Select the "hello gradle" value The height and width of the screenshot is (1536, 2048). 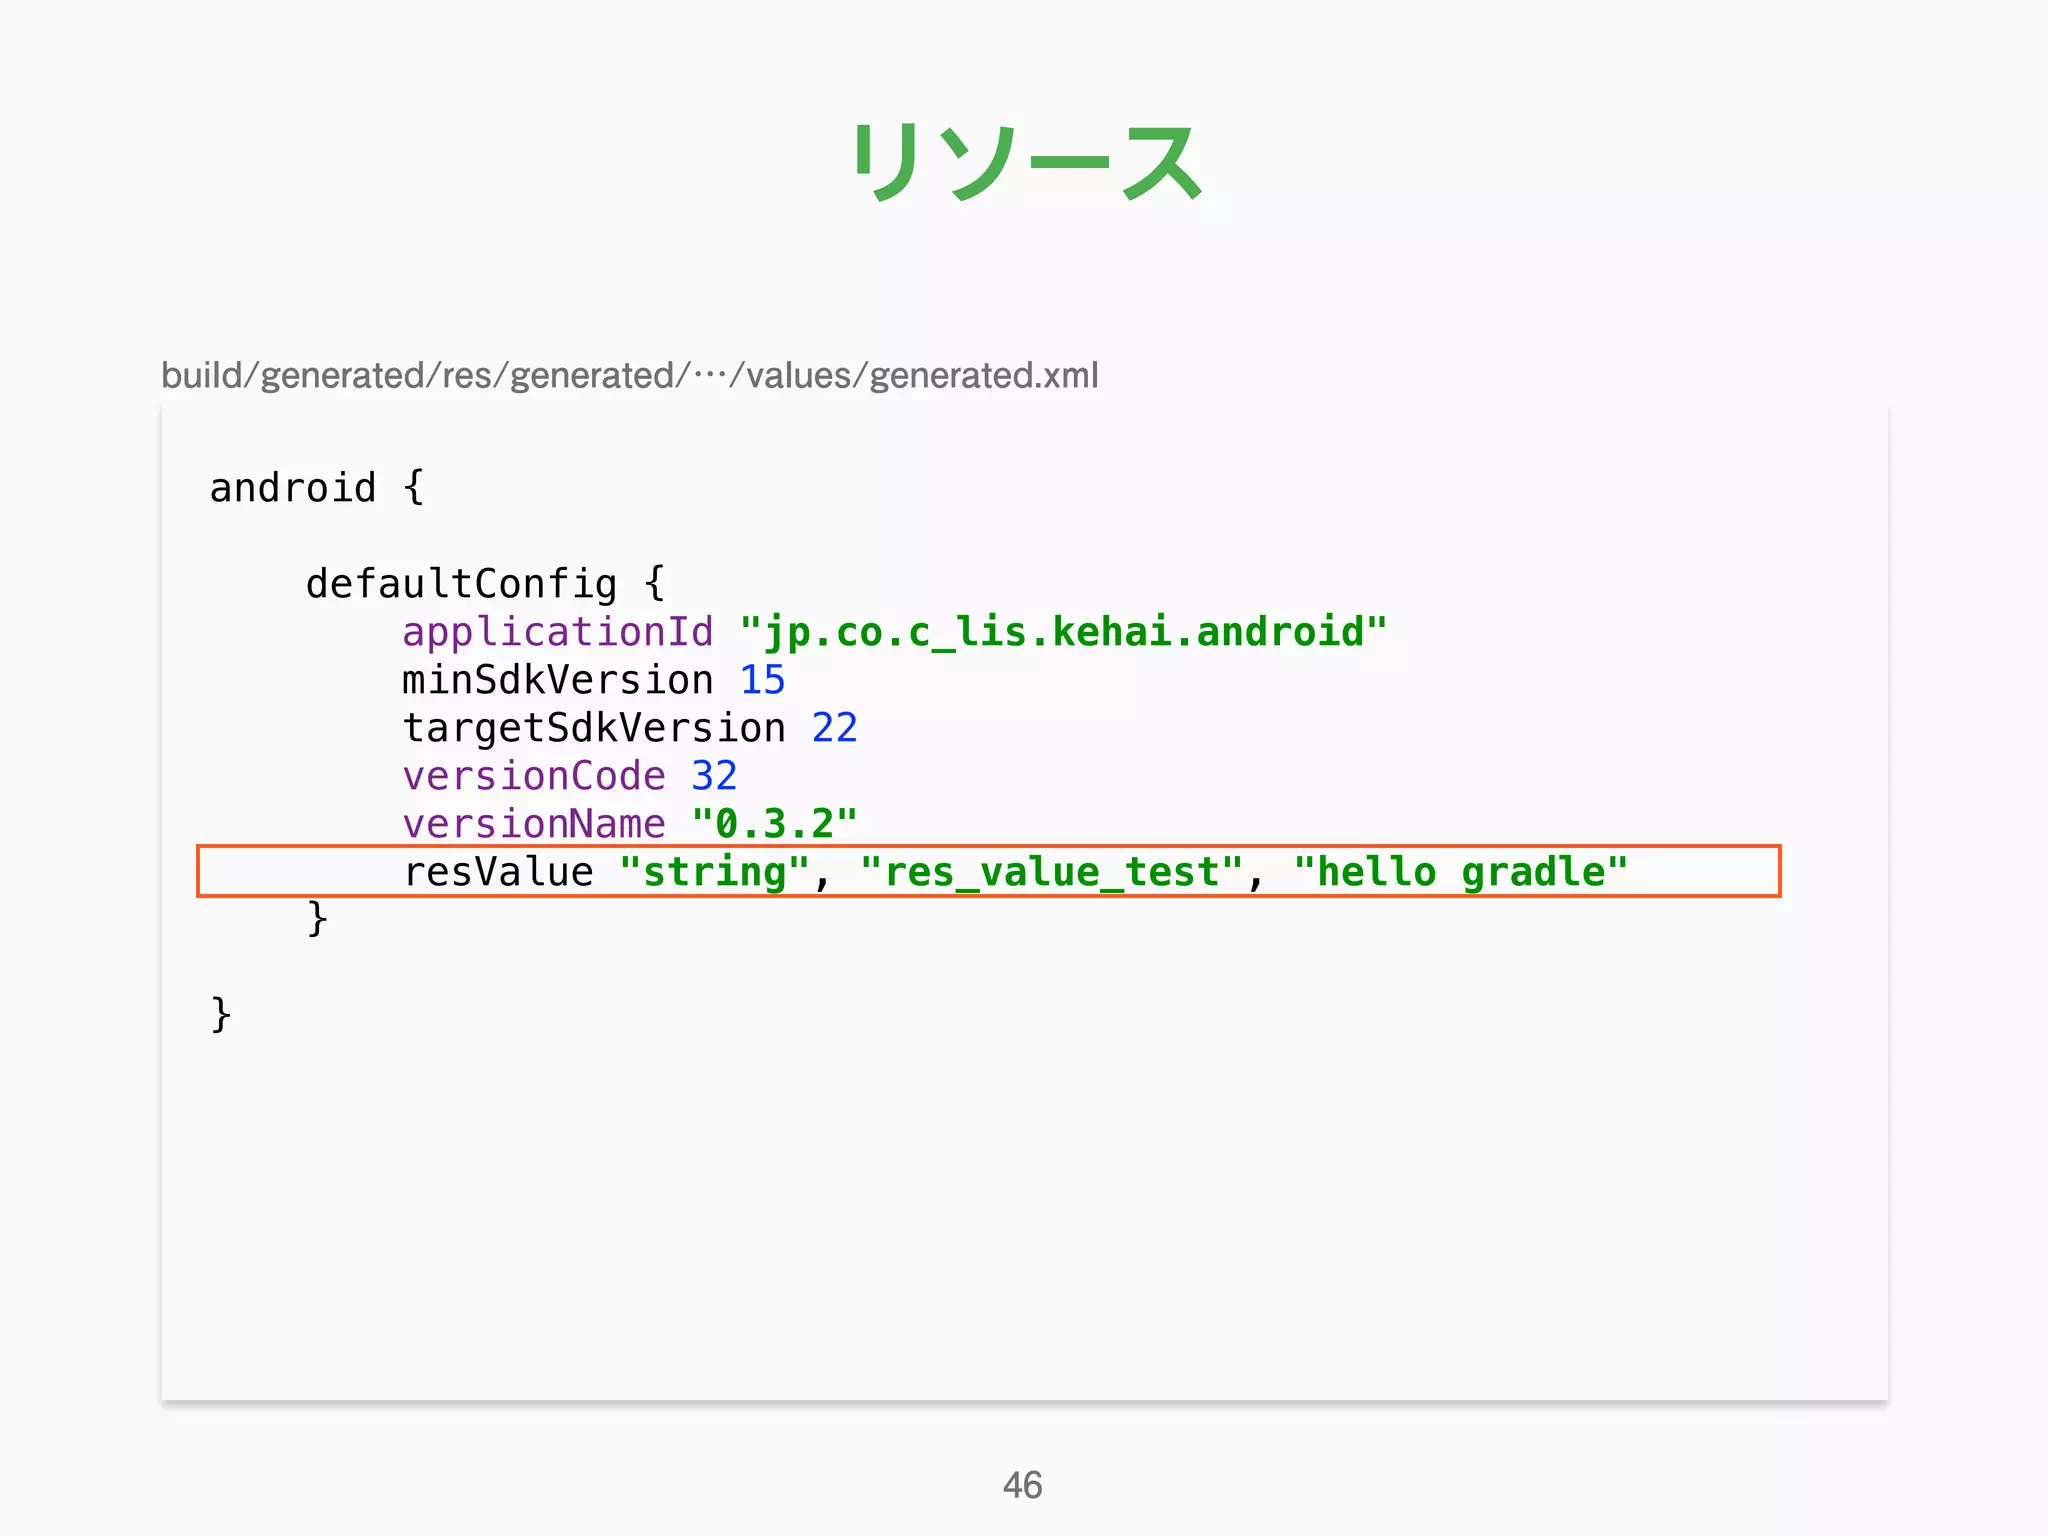click(1461, 872)
